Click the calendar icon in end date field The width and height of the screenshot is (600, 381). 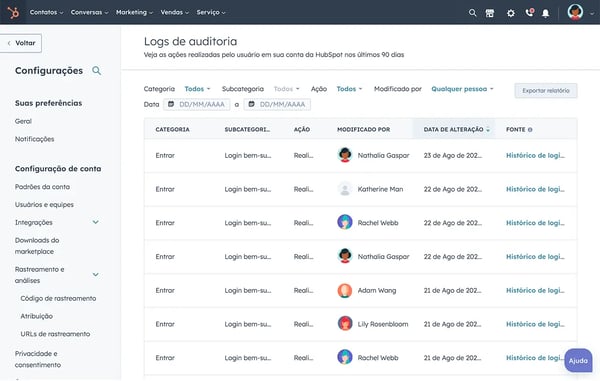click(x=251, y=104)
